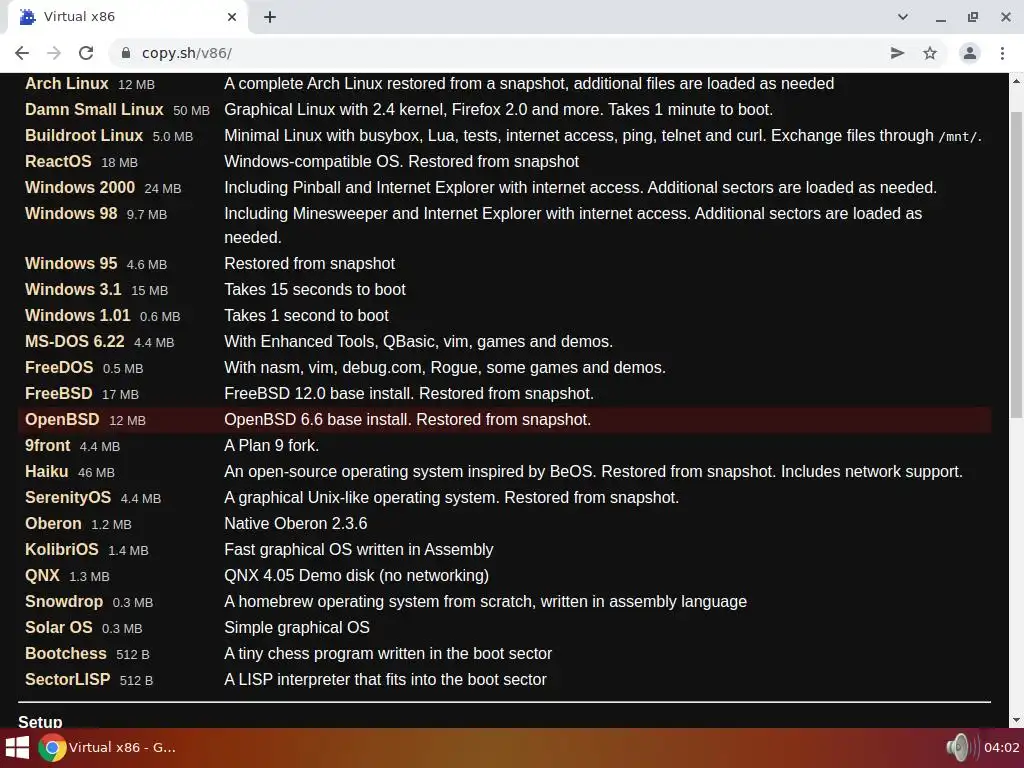Click description 'A tiny chess program written in the boot sector'
This screenshot has width=1024, height=768.
pos(388,654)
